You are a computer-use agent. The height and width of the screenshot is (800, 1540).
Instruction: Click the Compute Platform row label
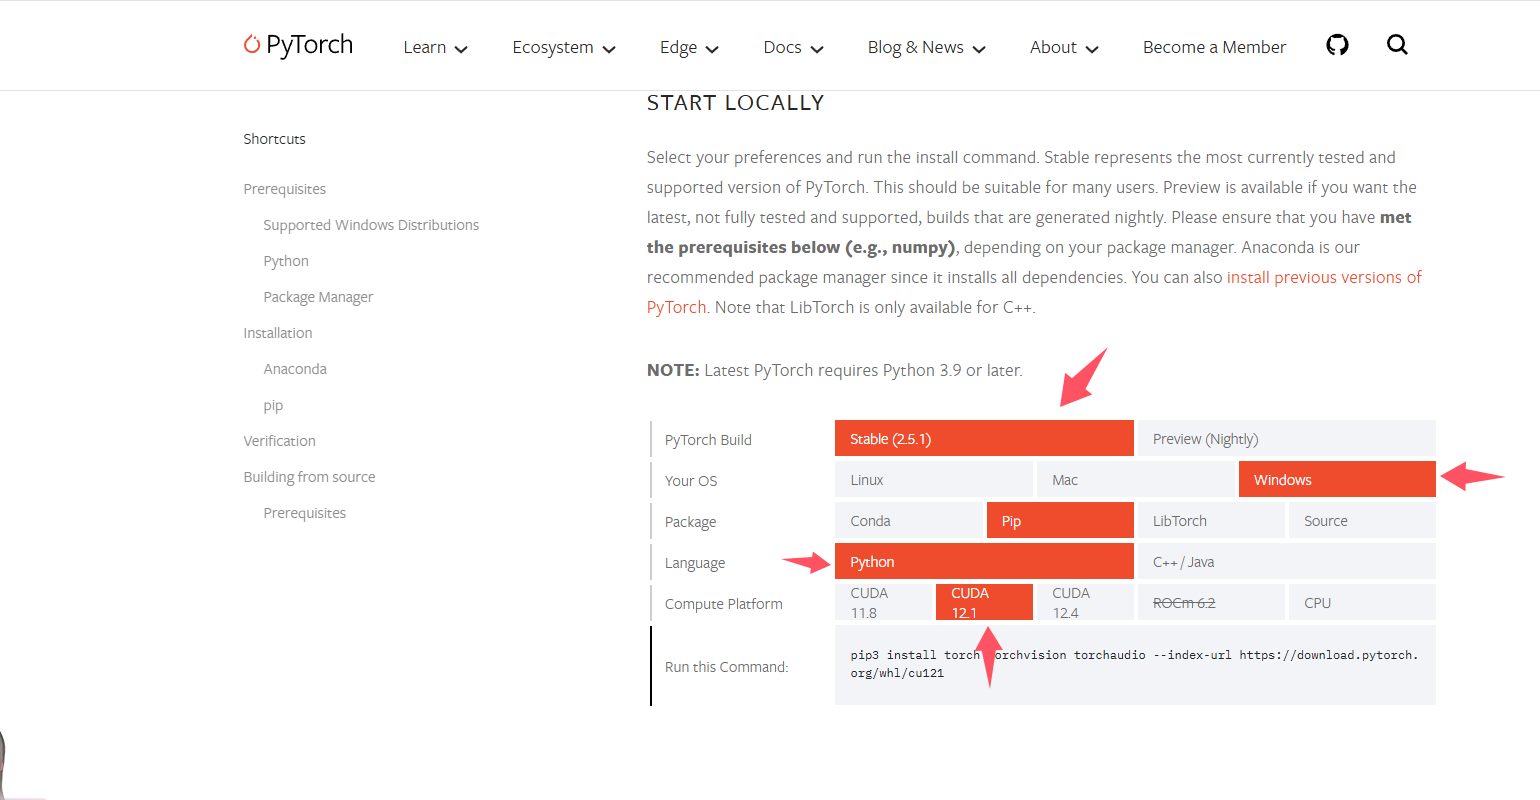(723, 604)
